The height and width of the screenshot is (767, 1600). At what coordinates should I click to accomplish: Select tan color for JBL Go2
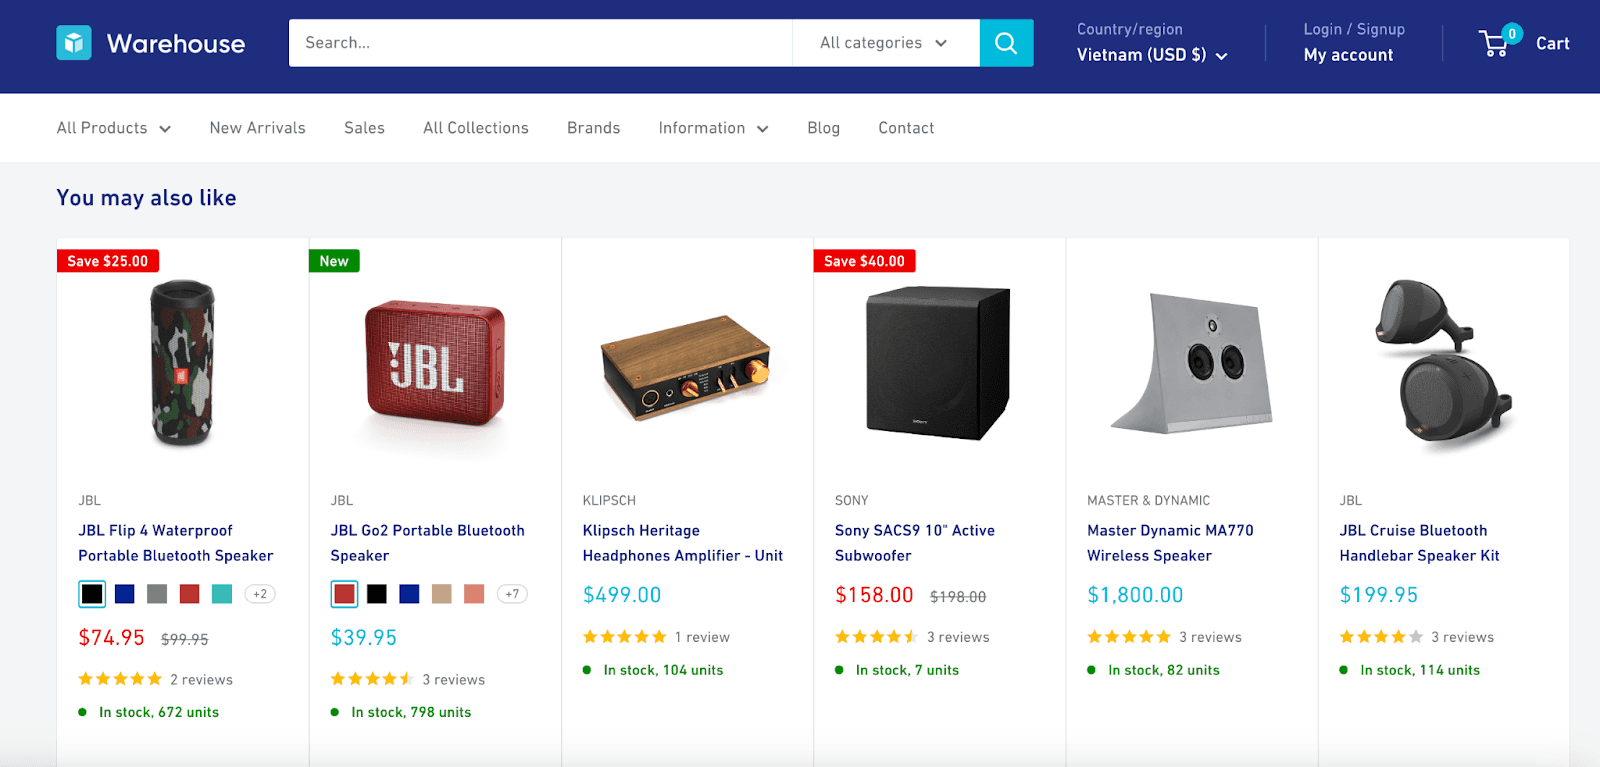[442, 594]
